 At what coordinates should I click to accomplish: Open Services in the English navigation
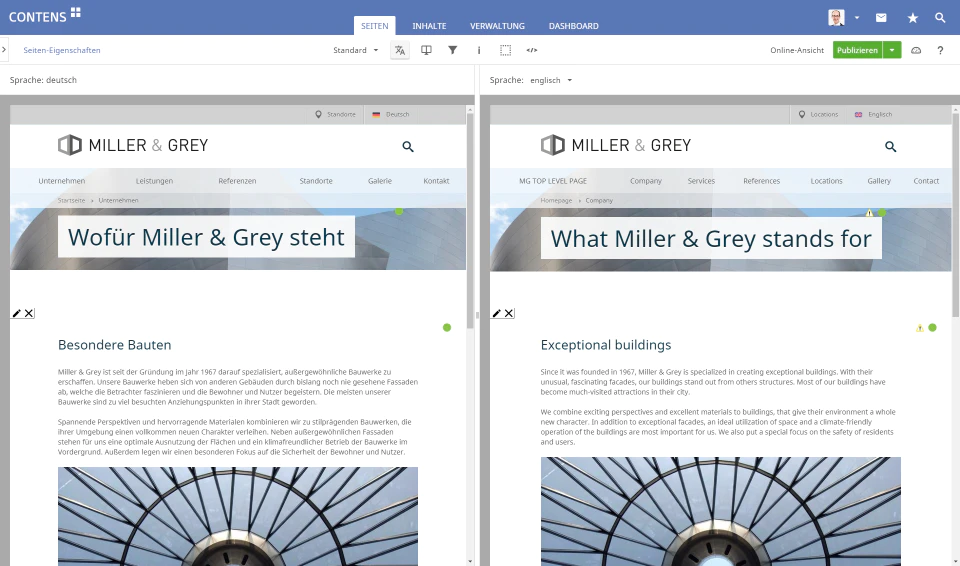click(x=701, y=181)
